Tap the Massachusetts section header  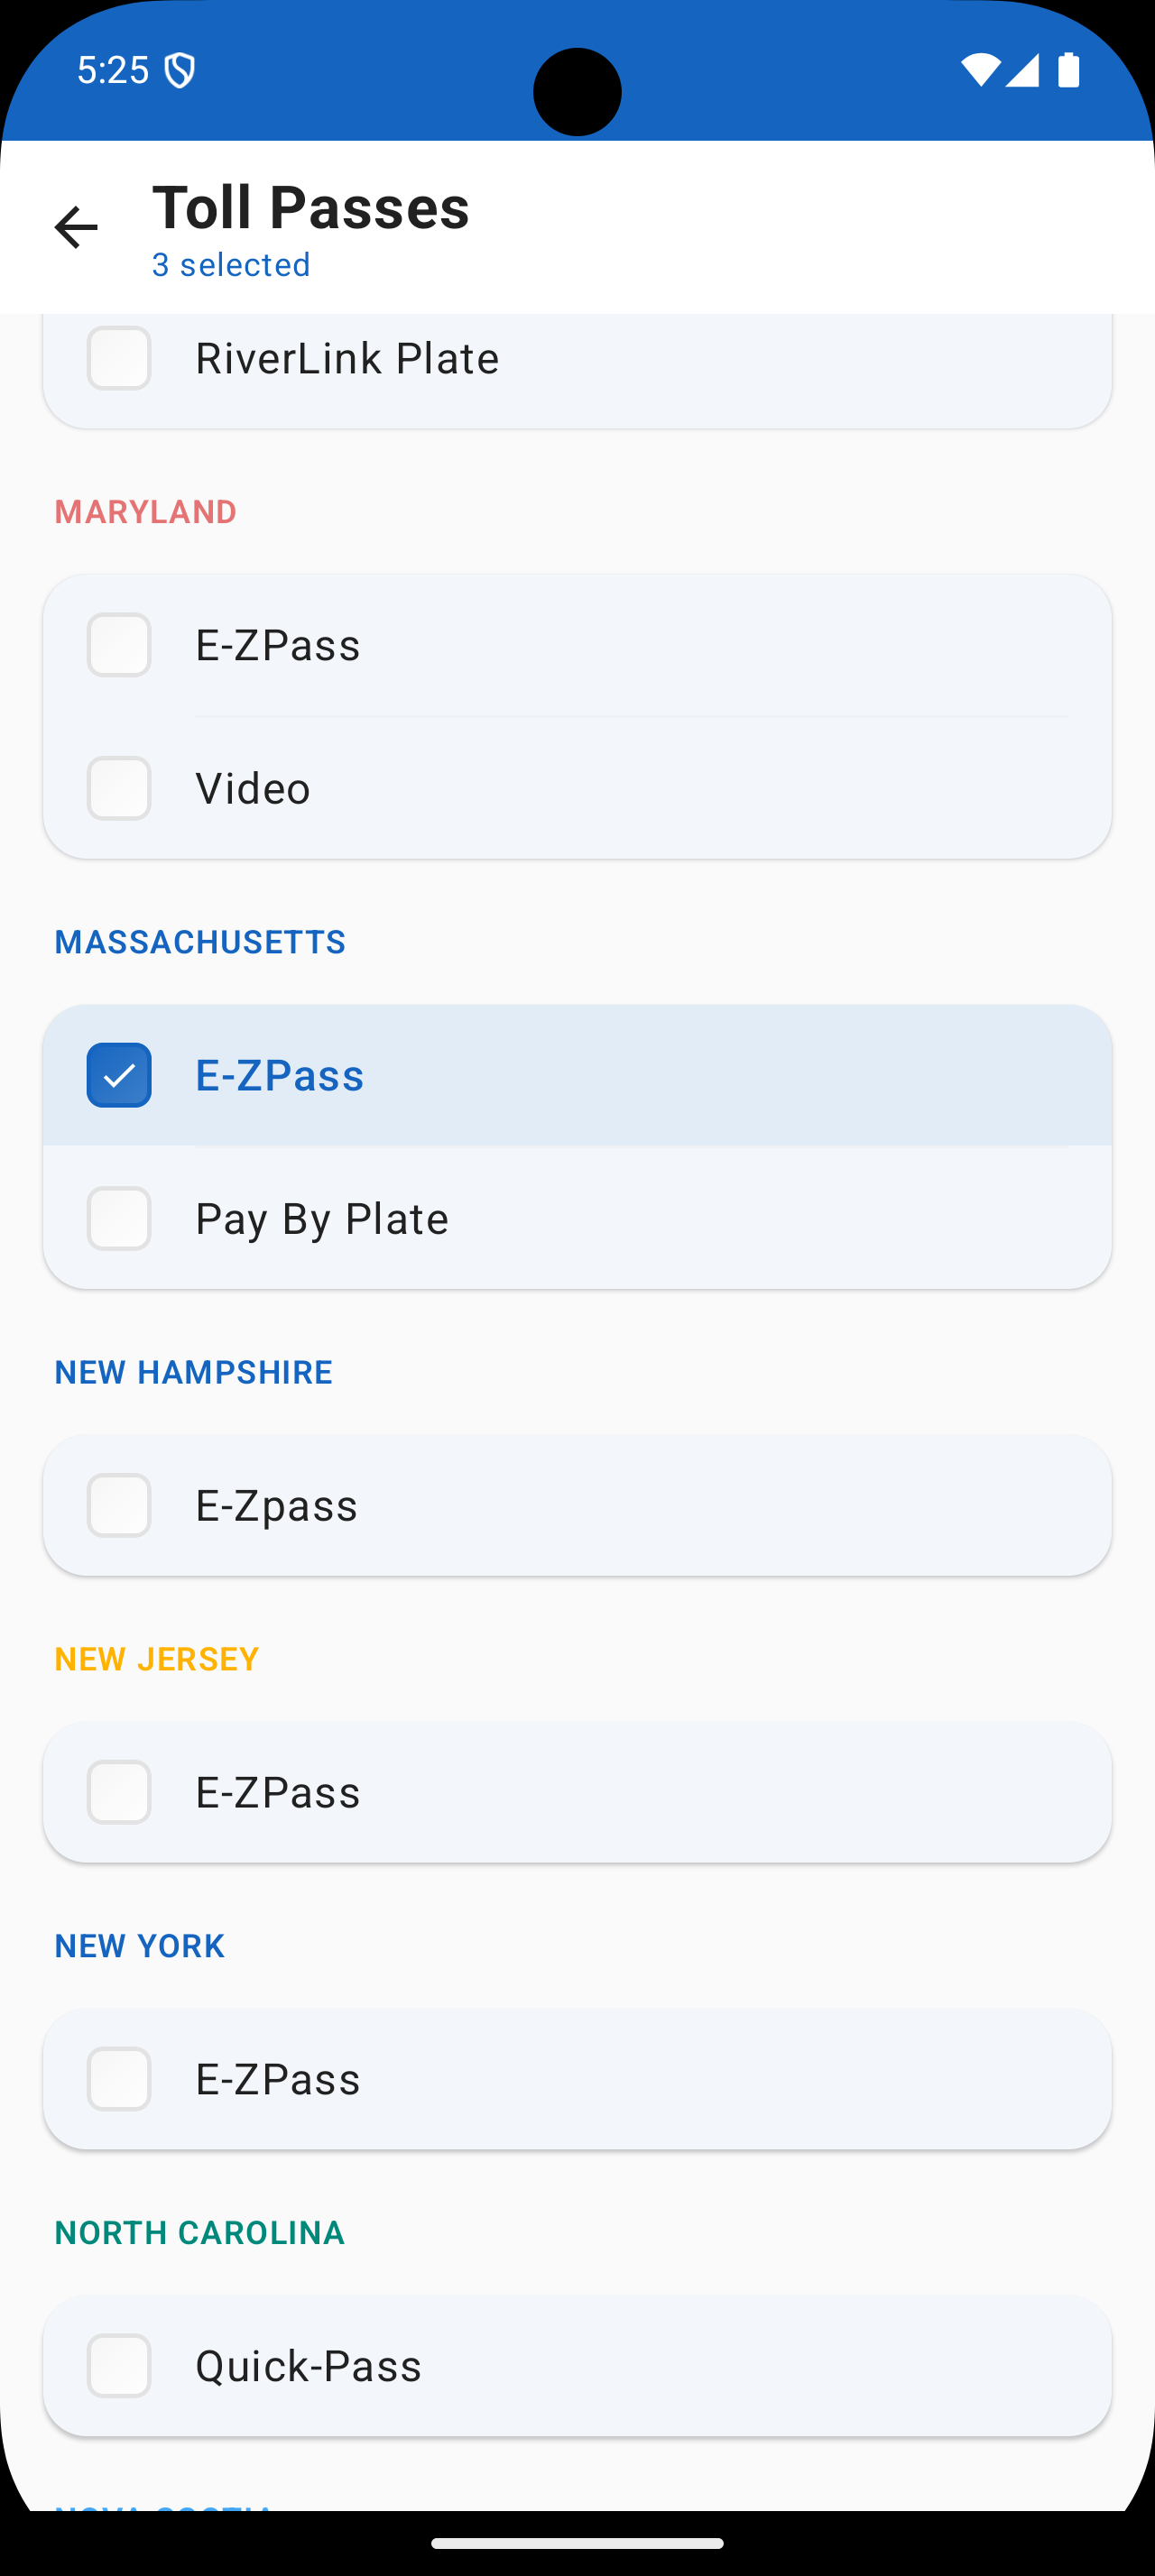tap(200, 942)
